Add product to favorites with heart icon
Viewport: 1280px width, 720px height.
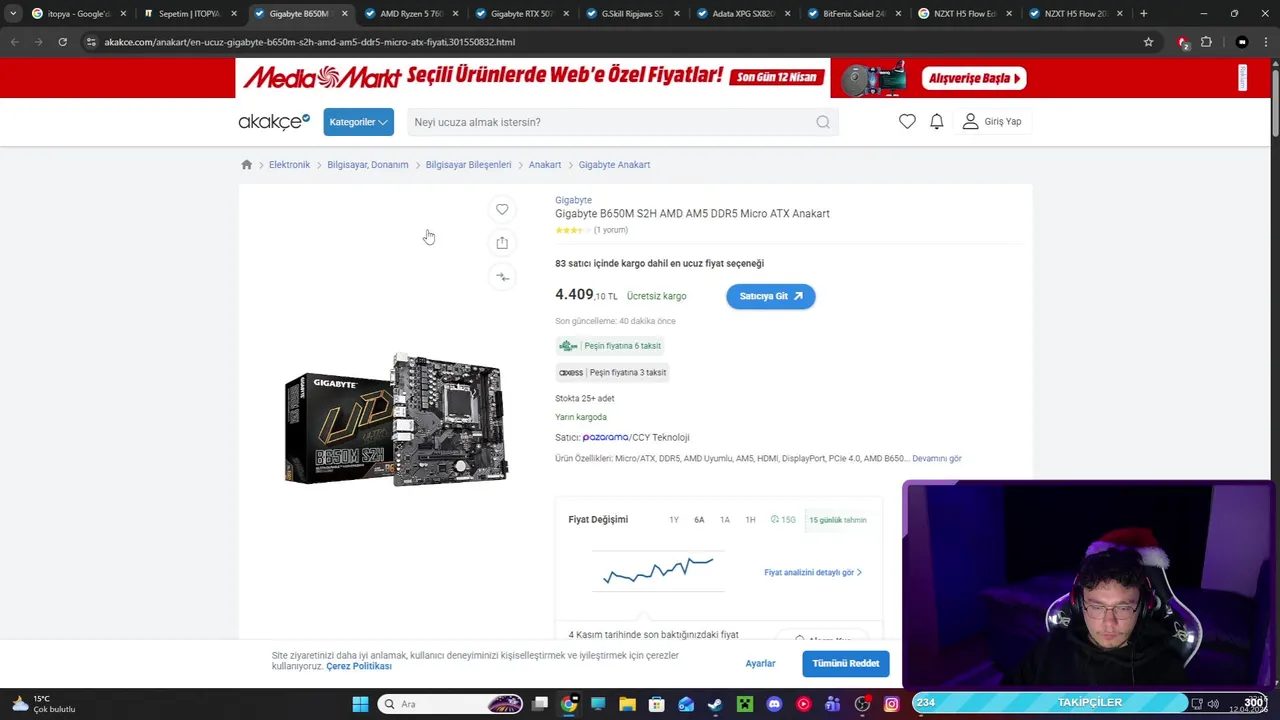point(502,209)
